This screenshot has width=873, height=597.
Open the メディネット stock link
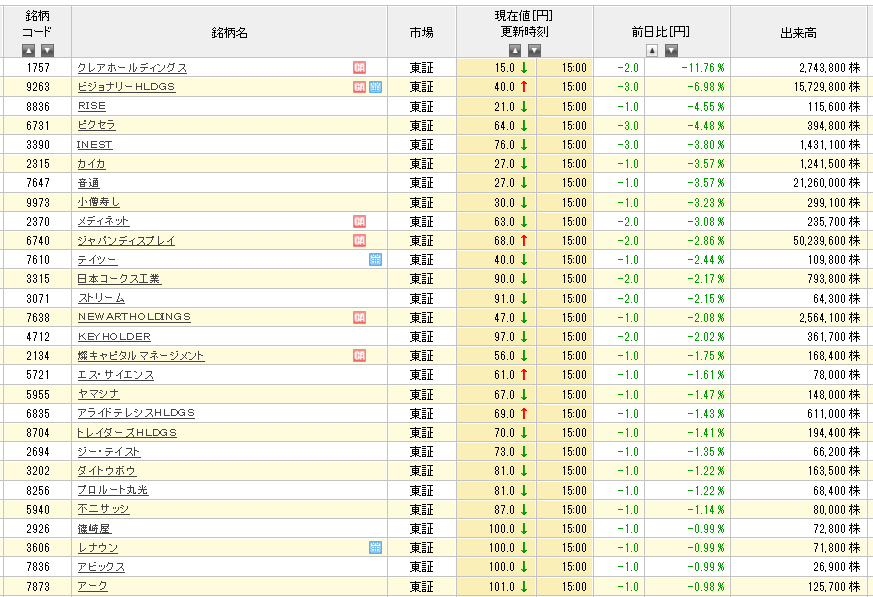[103, 221]
